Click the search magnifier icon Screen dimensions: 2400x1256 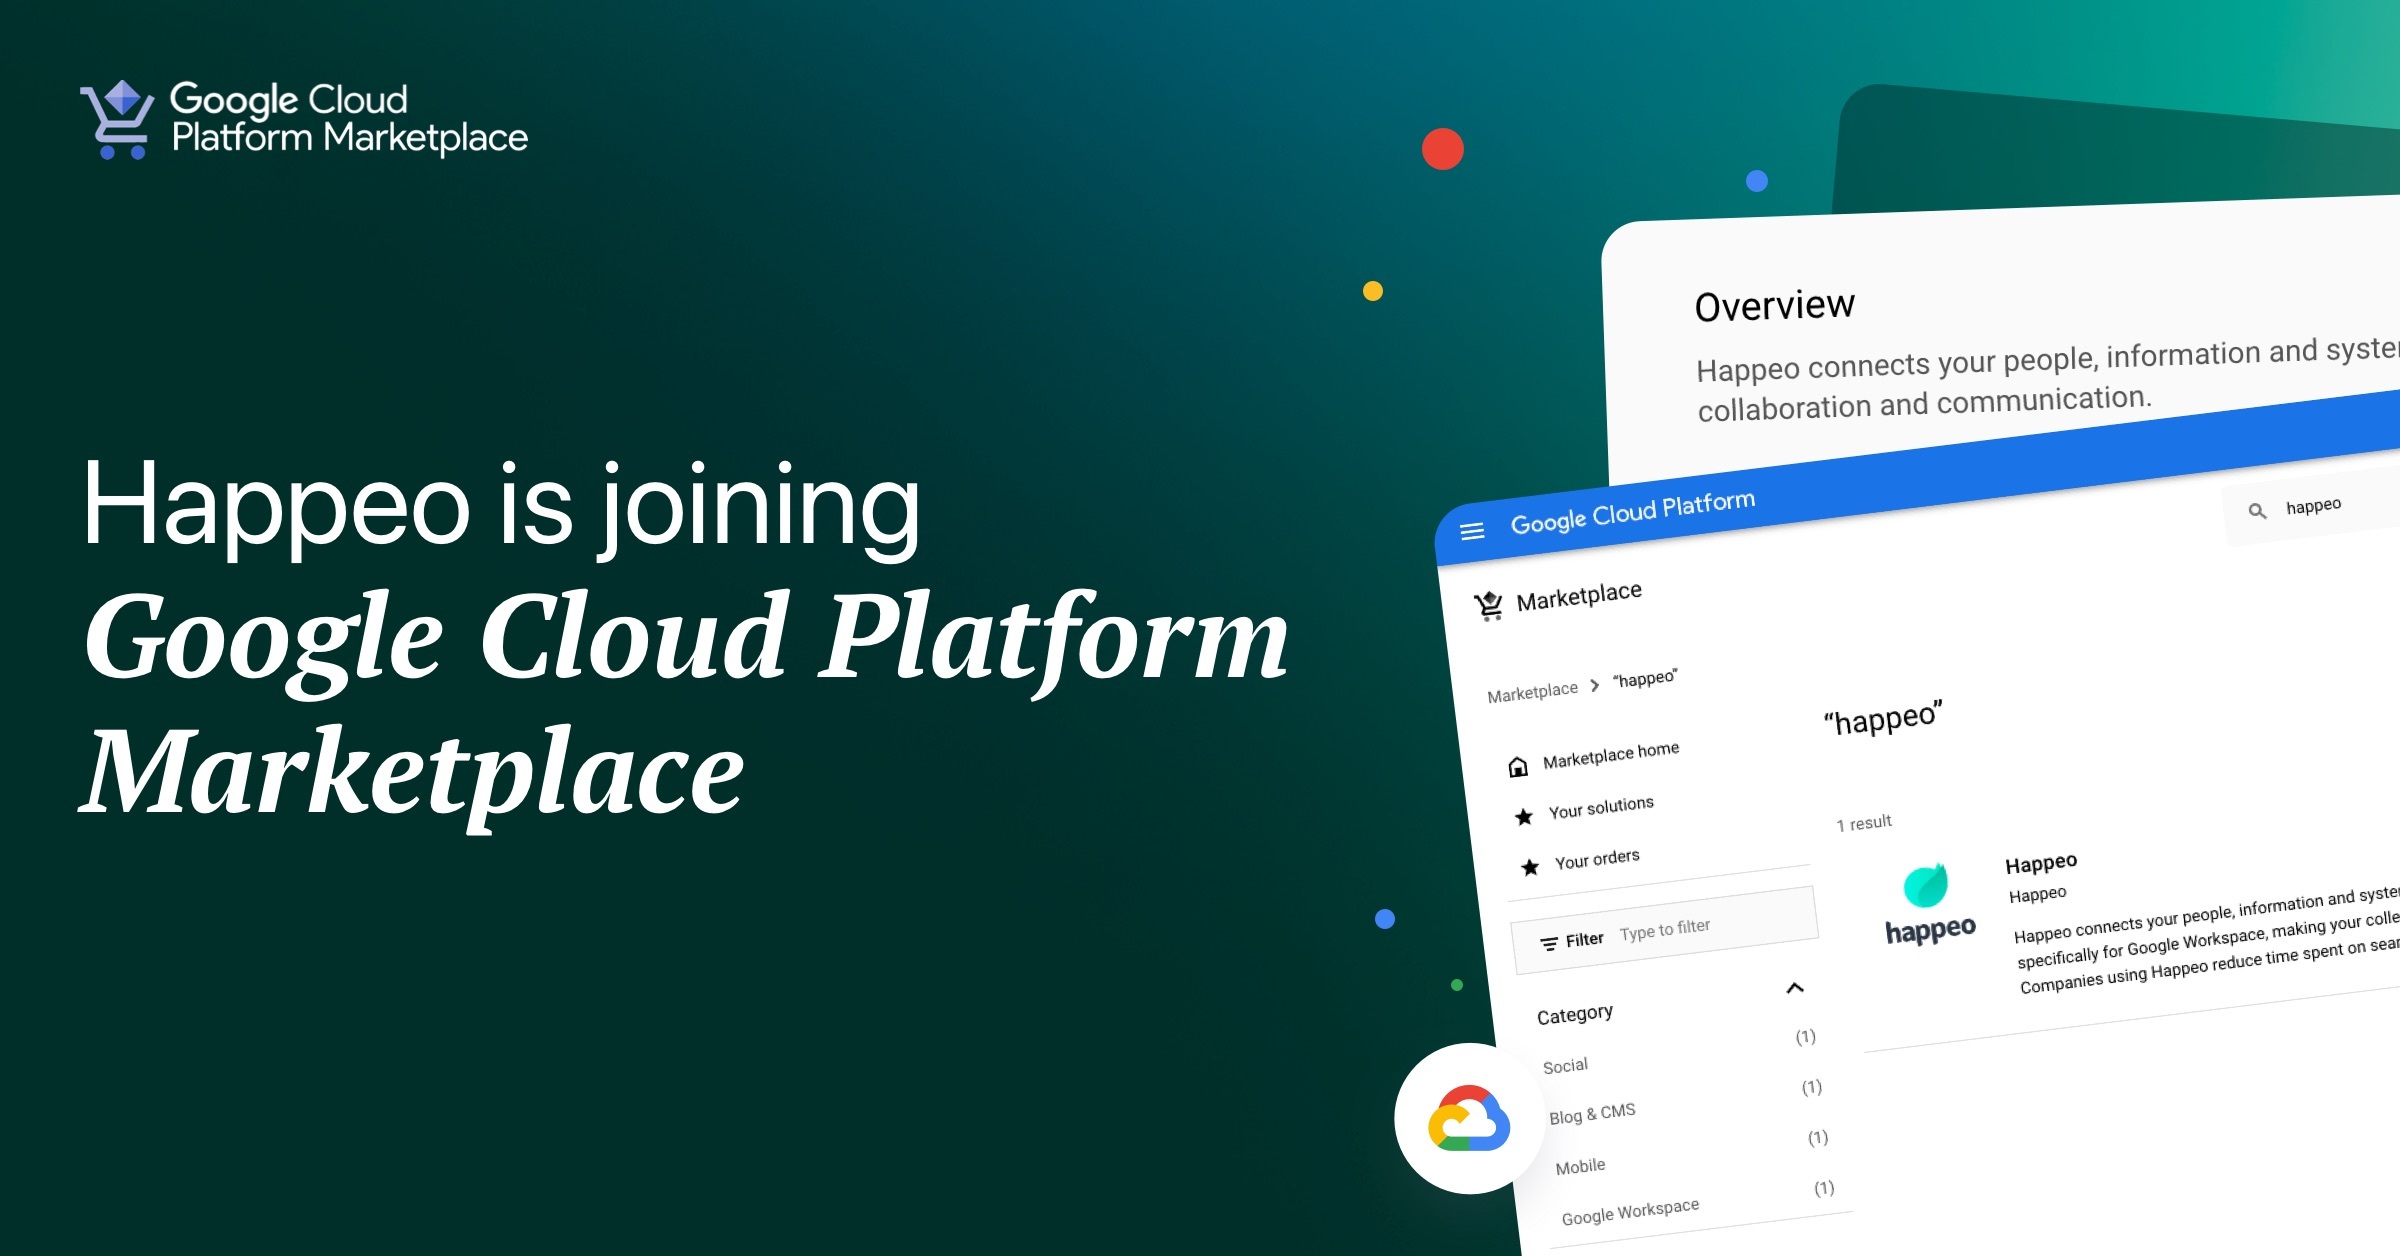pos(2257,511)
